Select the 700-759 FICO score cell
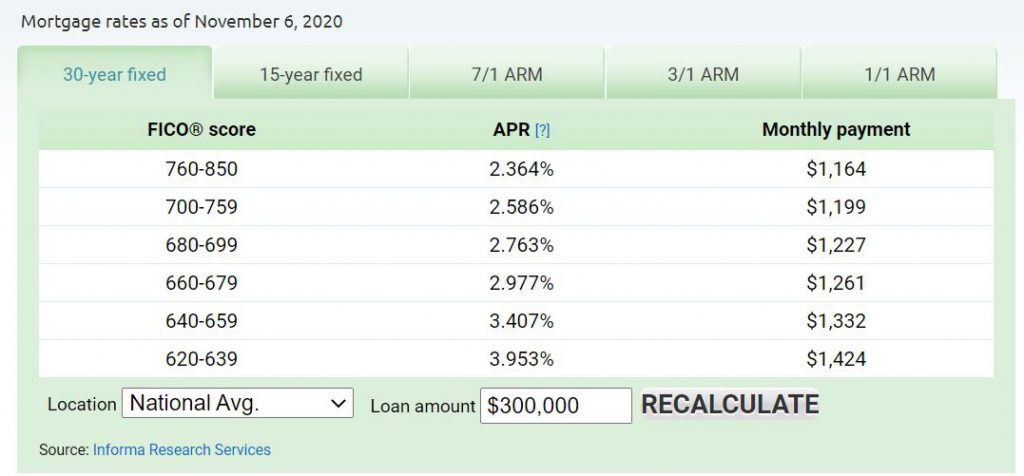1024x476 pixels. [x=202, y=207]
